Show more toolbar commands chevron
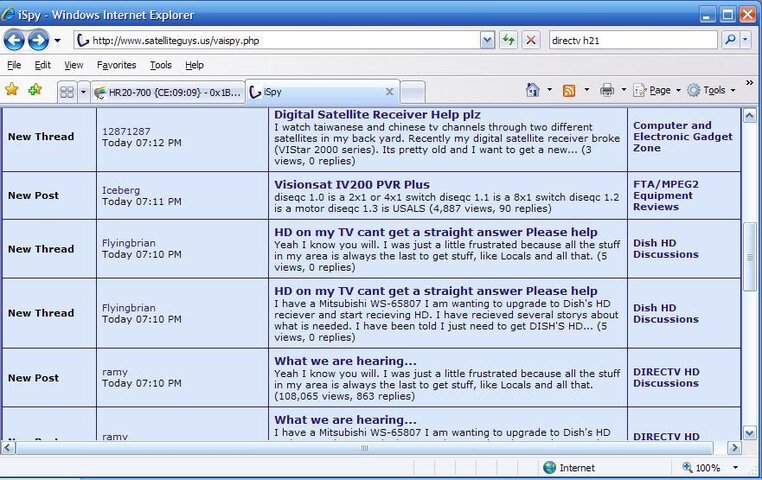The image size is (762, 480). coord(750,83)
